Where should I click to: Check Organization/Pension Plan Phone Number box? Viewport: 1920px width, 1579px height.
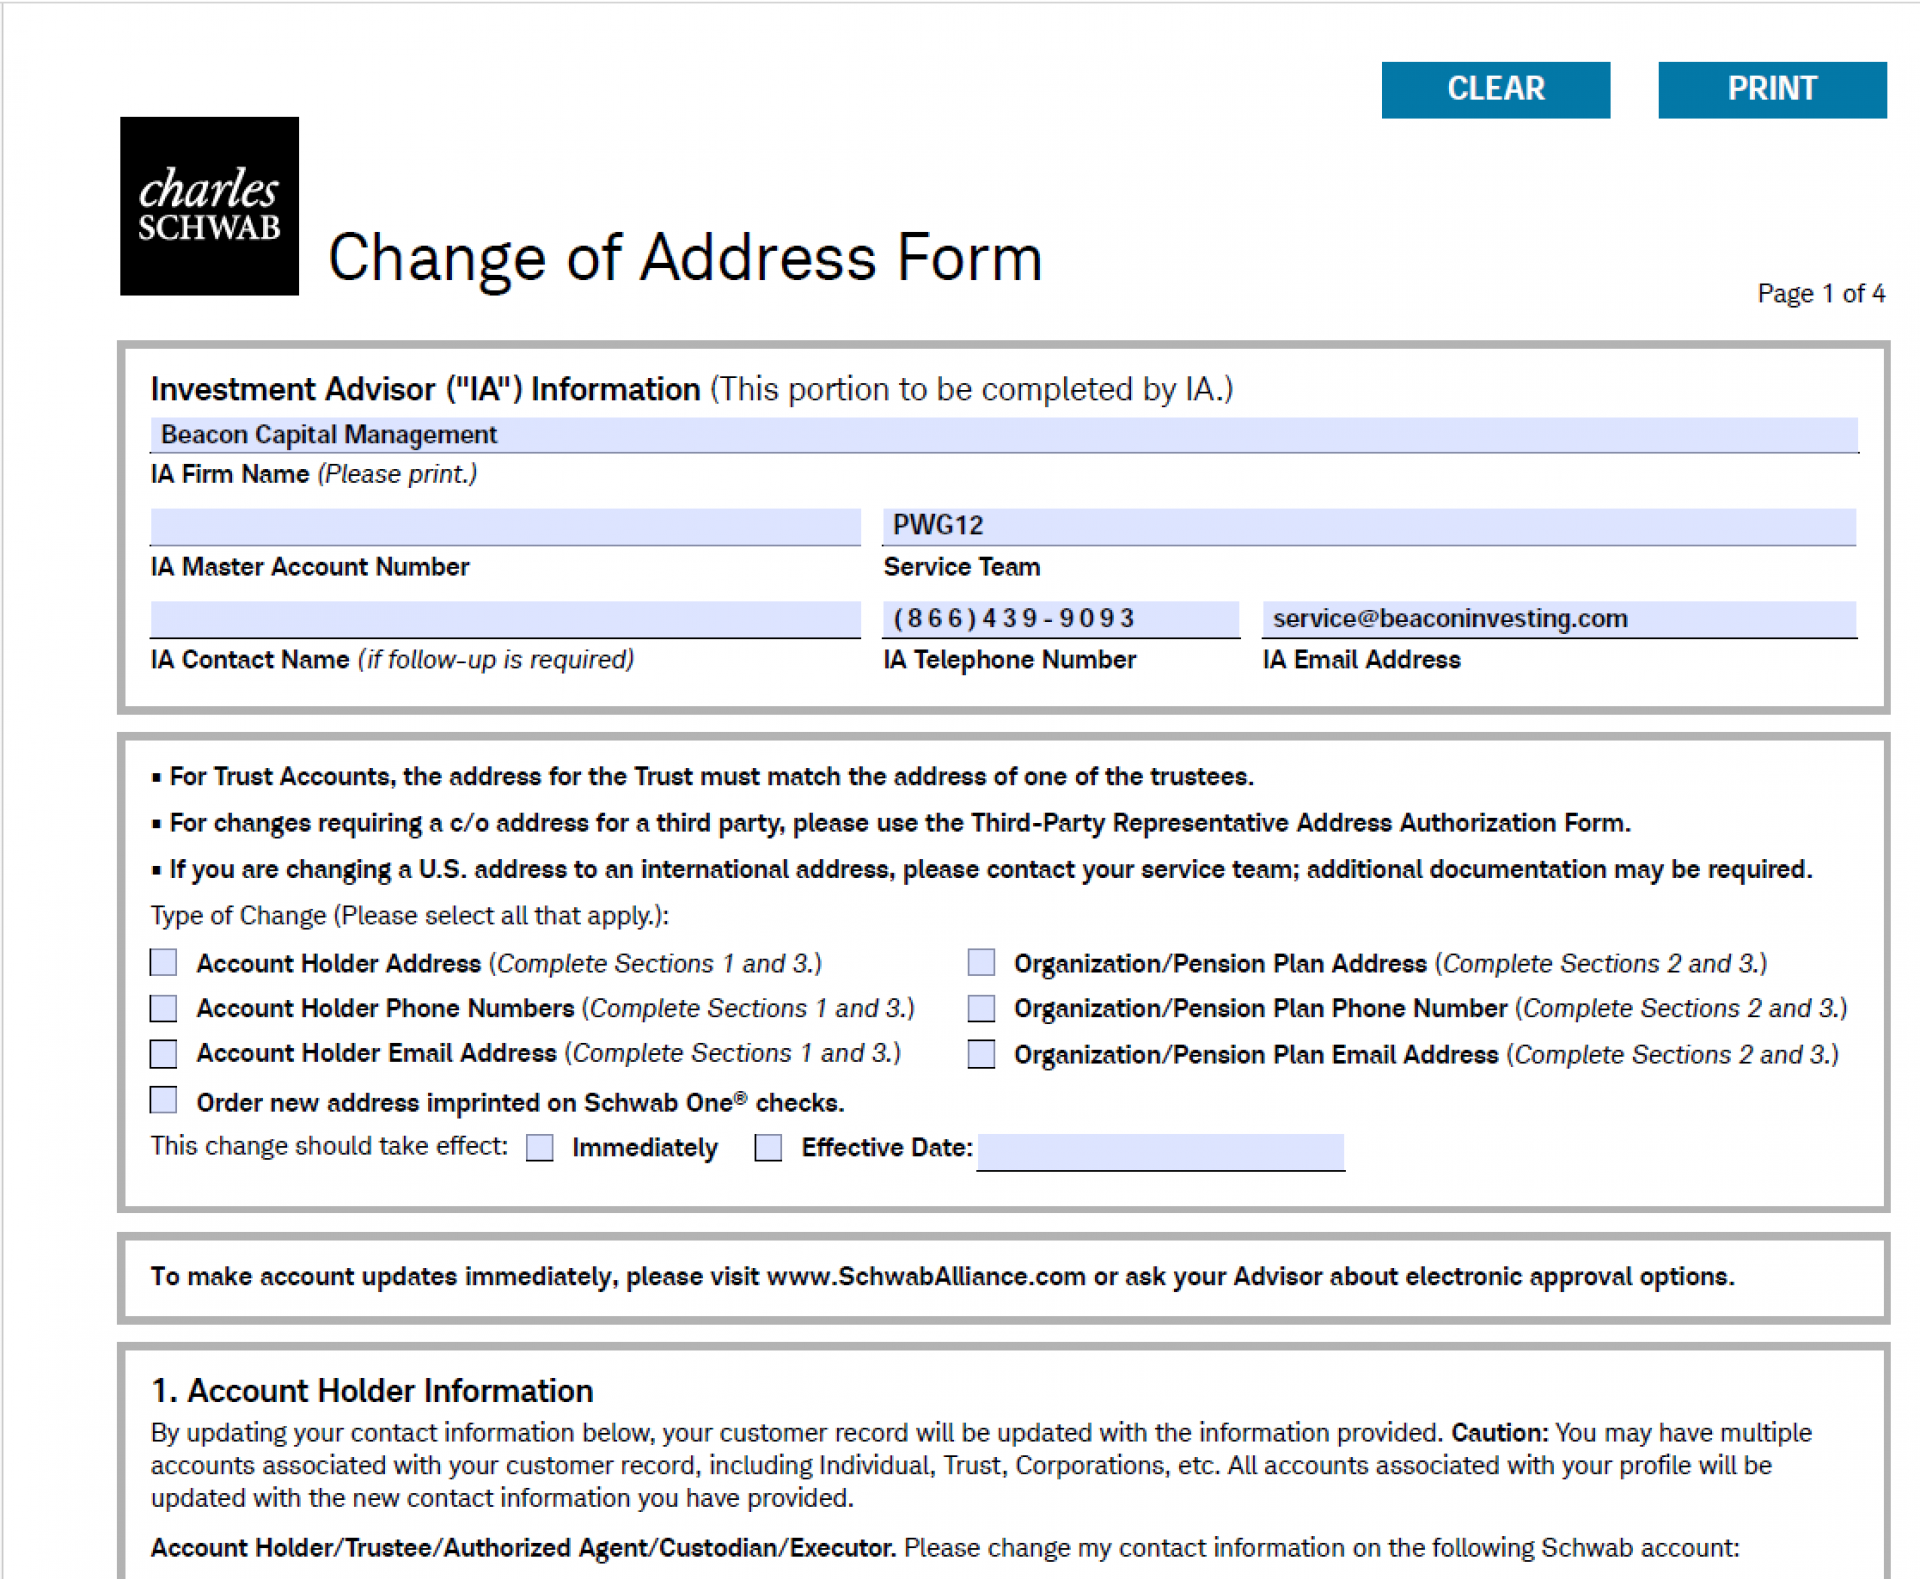(981, 1008)
